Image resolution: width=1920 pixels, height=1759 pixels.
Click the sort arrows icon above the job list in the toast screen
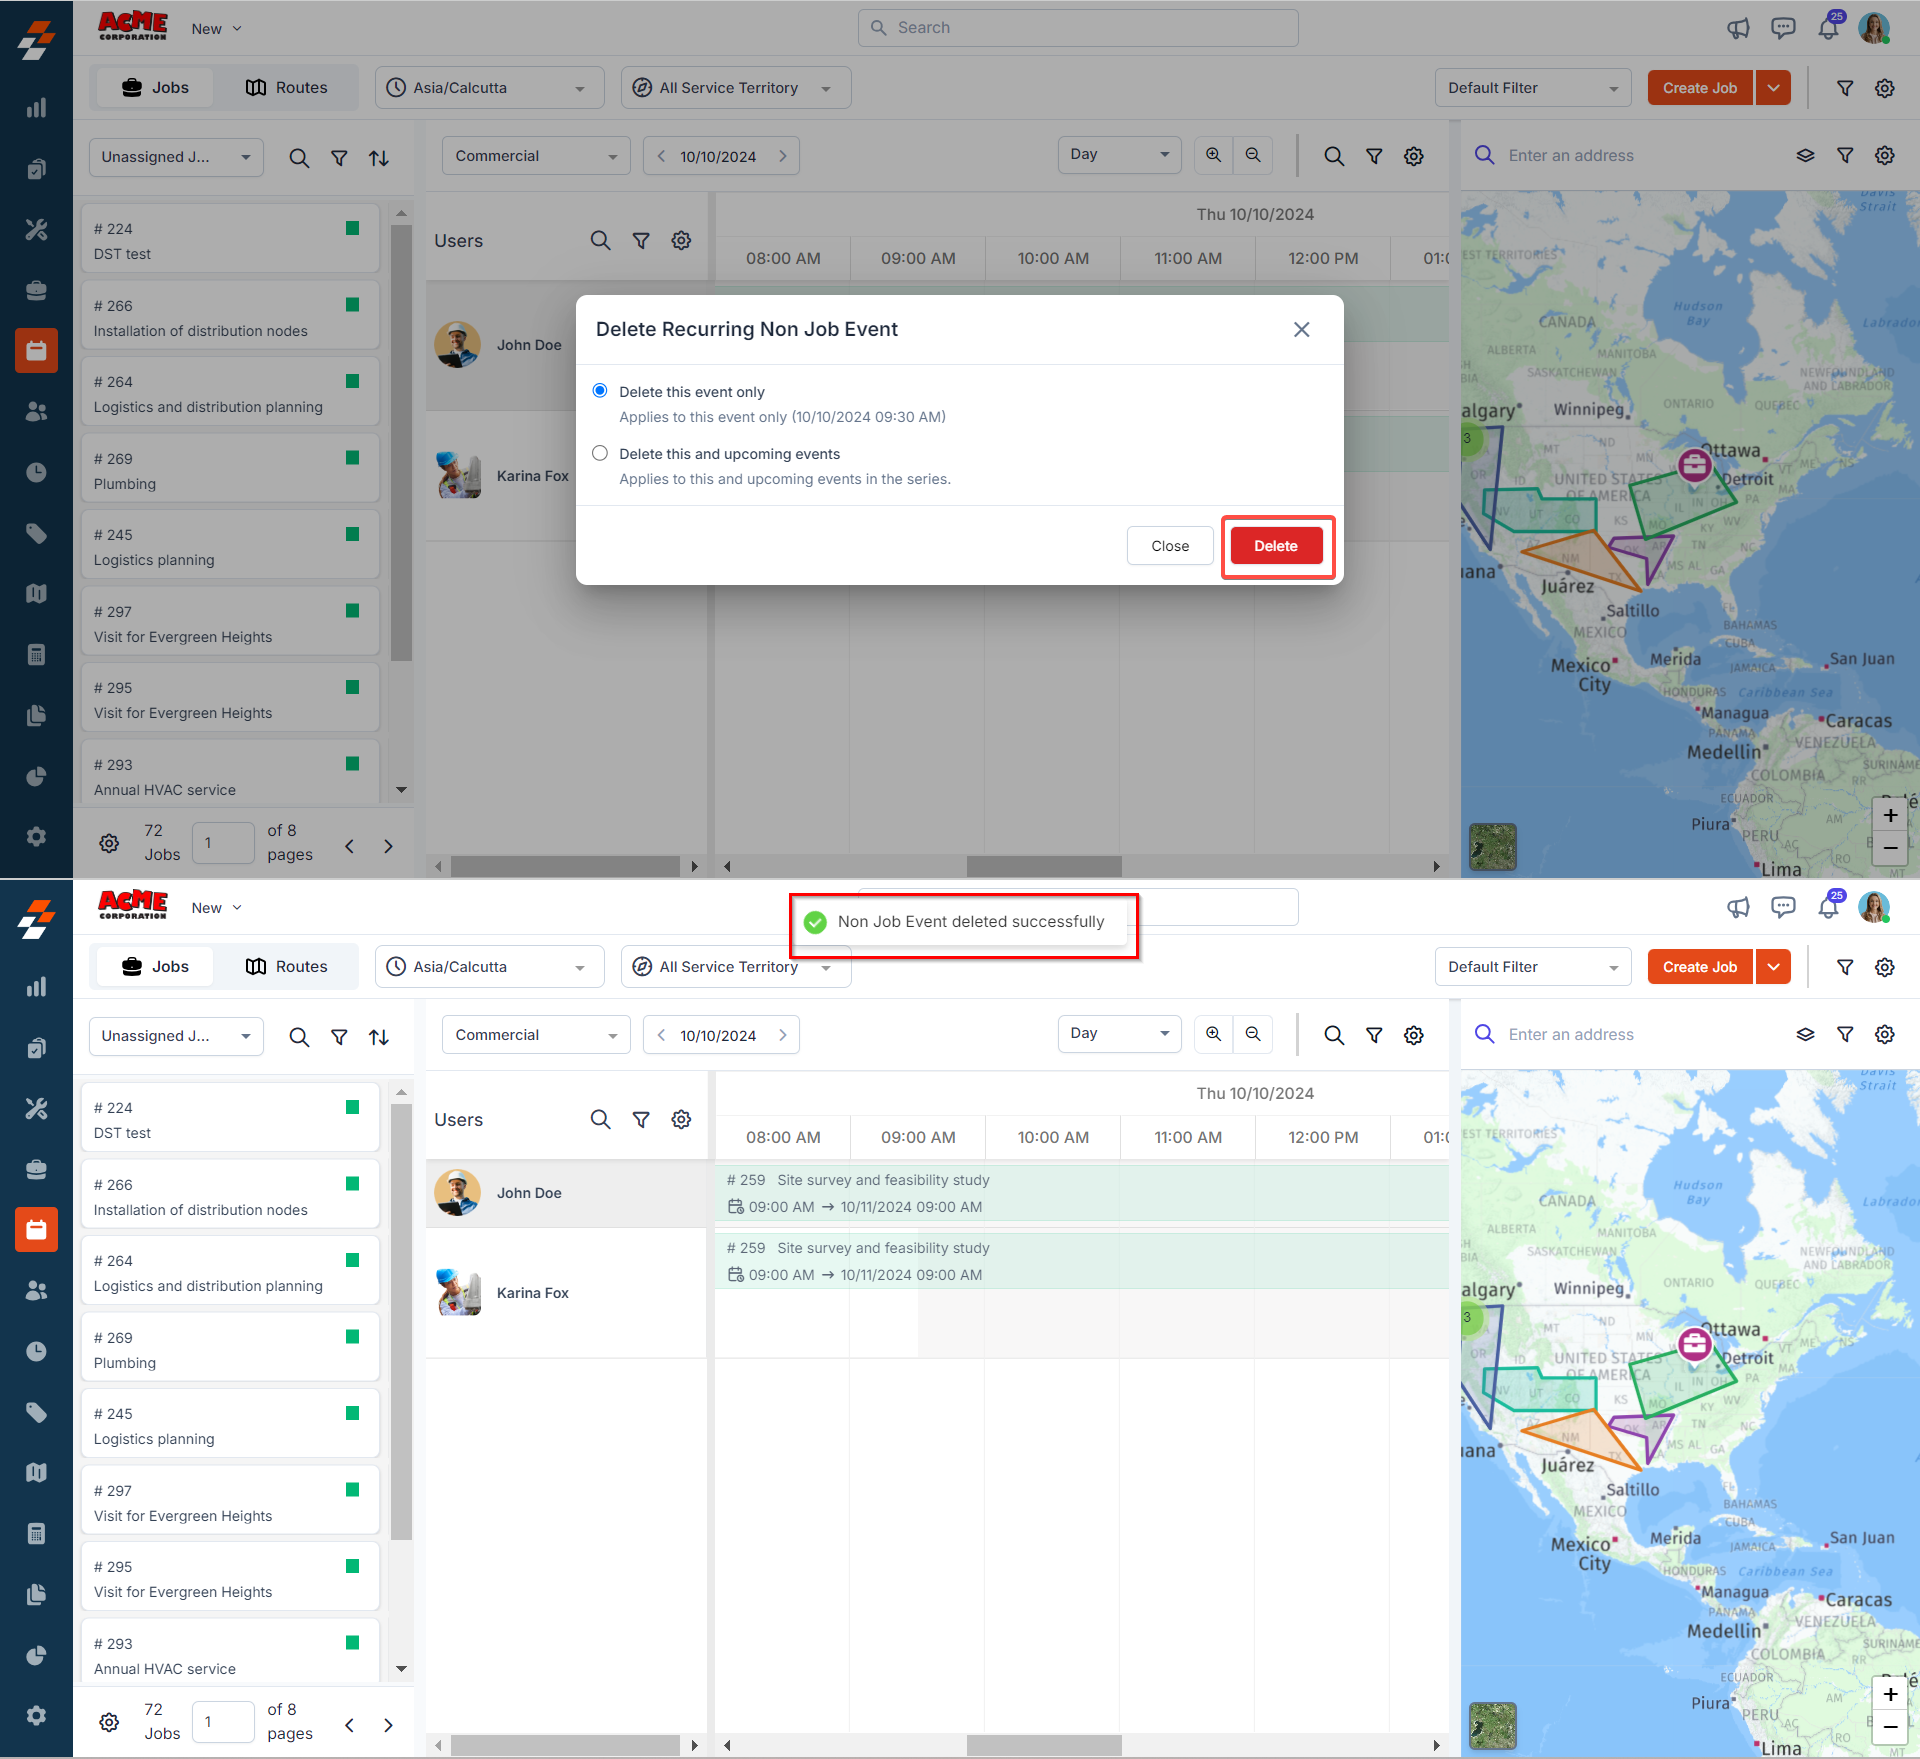(379, 1037)
